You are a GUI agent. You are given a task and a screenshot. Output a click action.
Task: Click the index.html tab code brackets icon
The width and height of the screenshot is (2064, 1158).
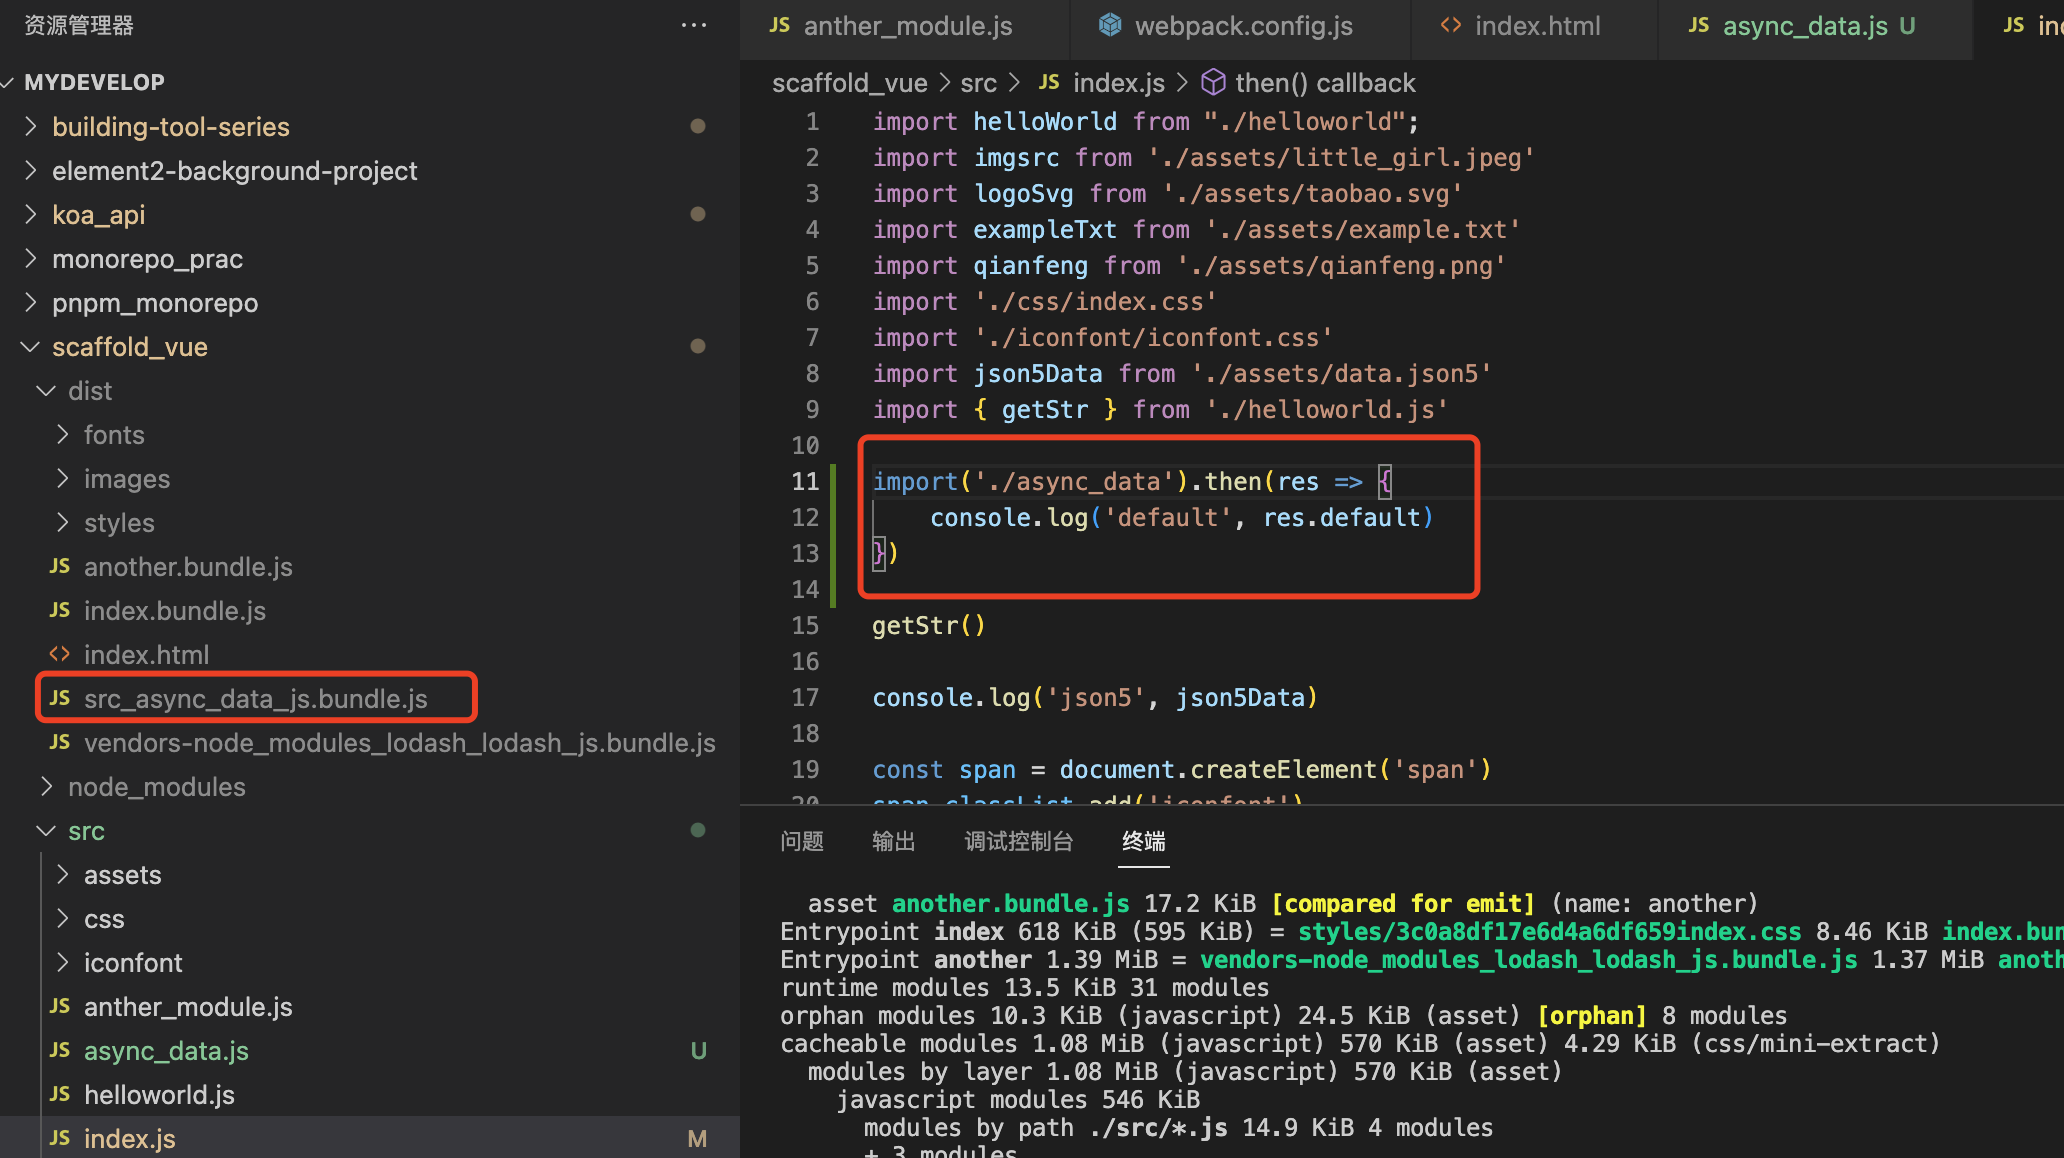(x=1450, y=26)
